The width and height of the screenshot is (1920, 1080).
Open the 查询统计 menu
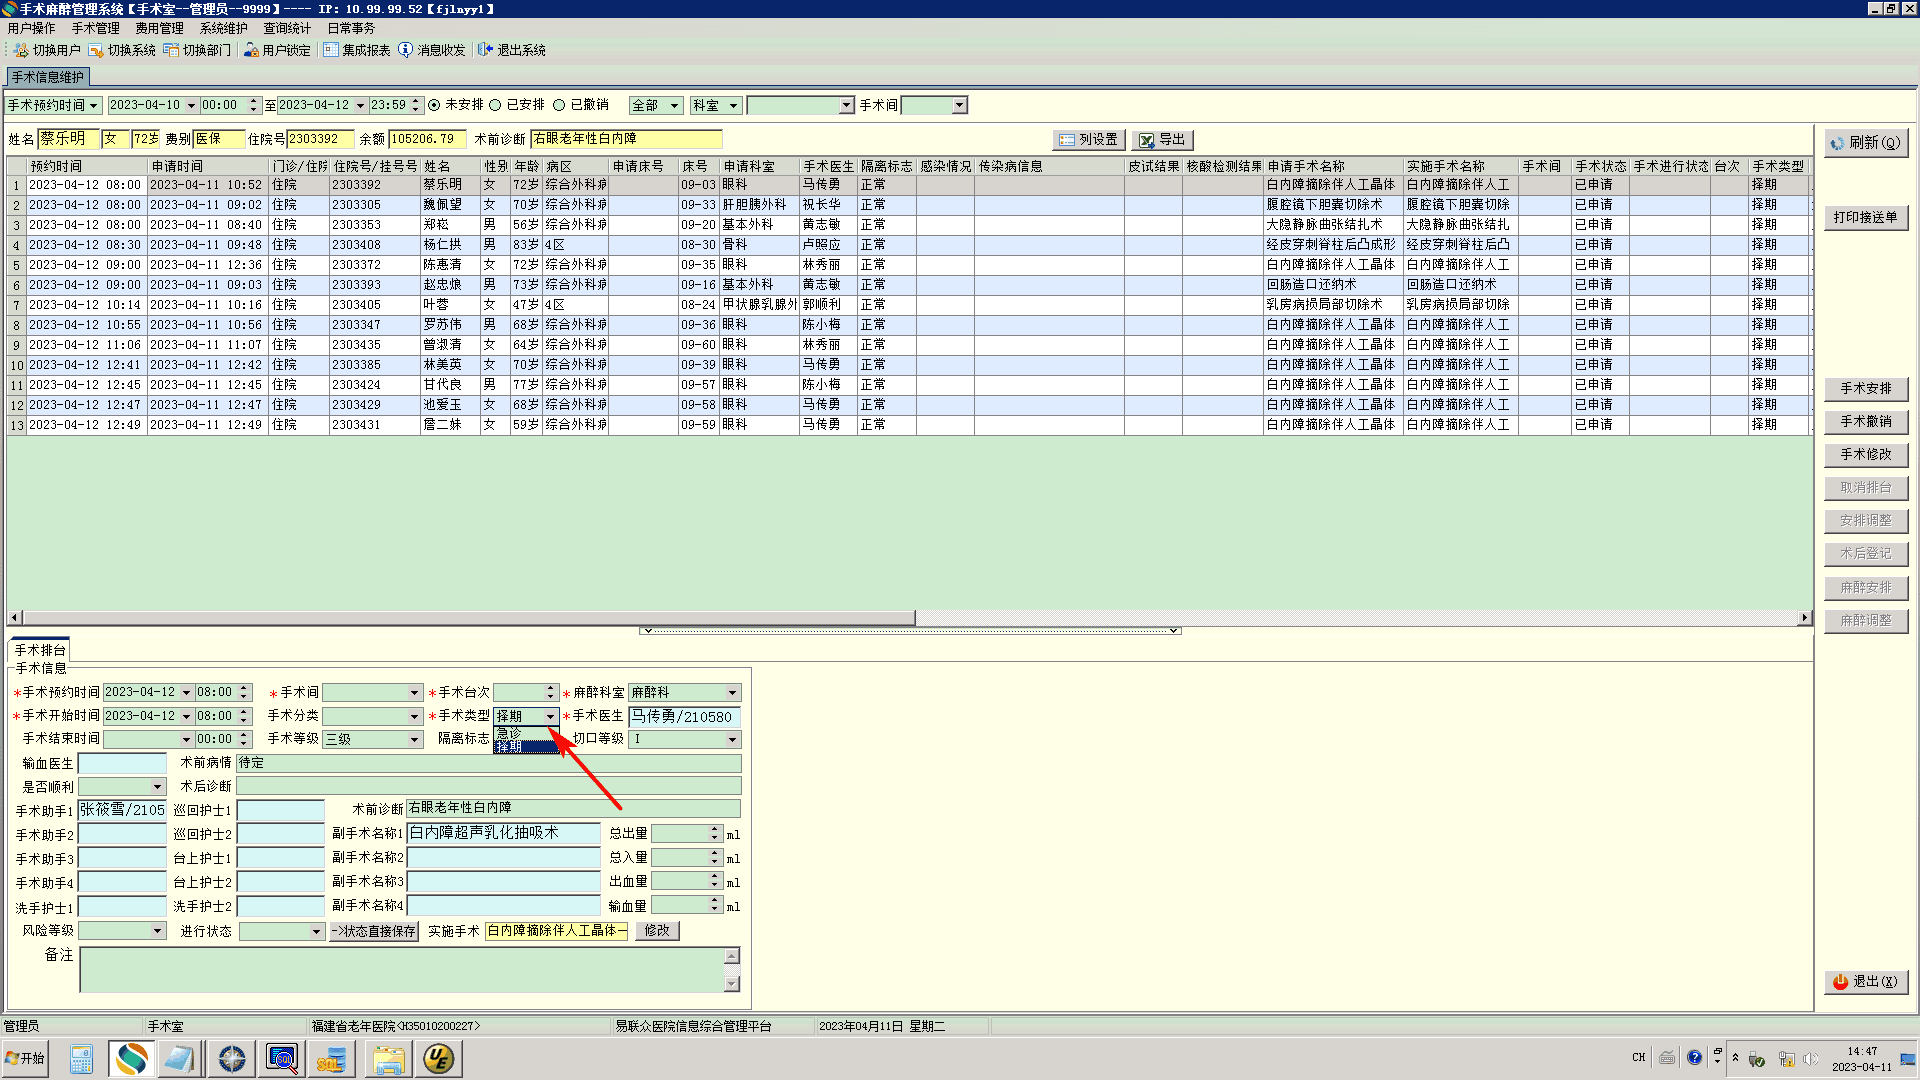click(287, 28)
